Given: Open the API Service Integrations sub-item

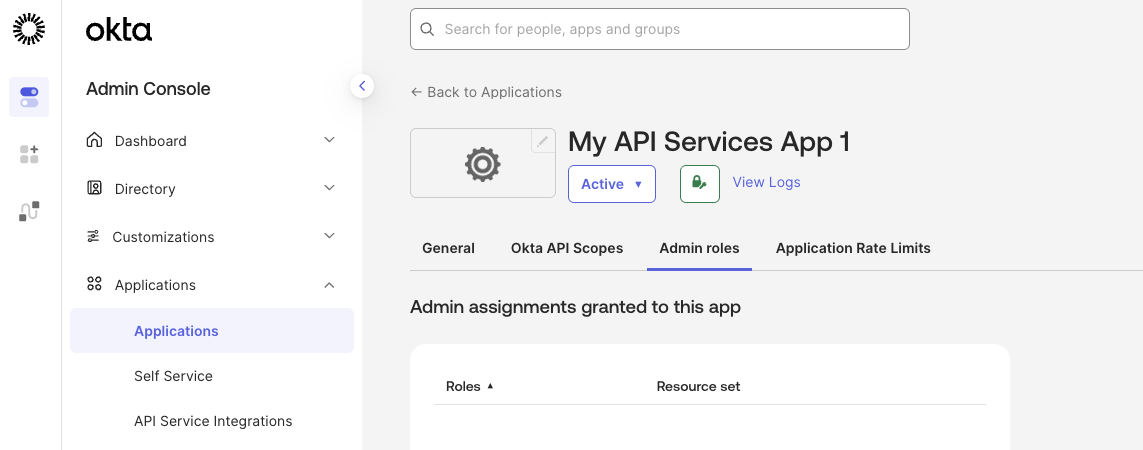Looking at the screenshot, I should [213, 422].
